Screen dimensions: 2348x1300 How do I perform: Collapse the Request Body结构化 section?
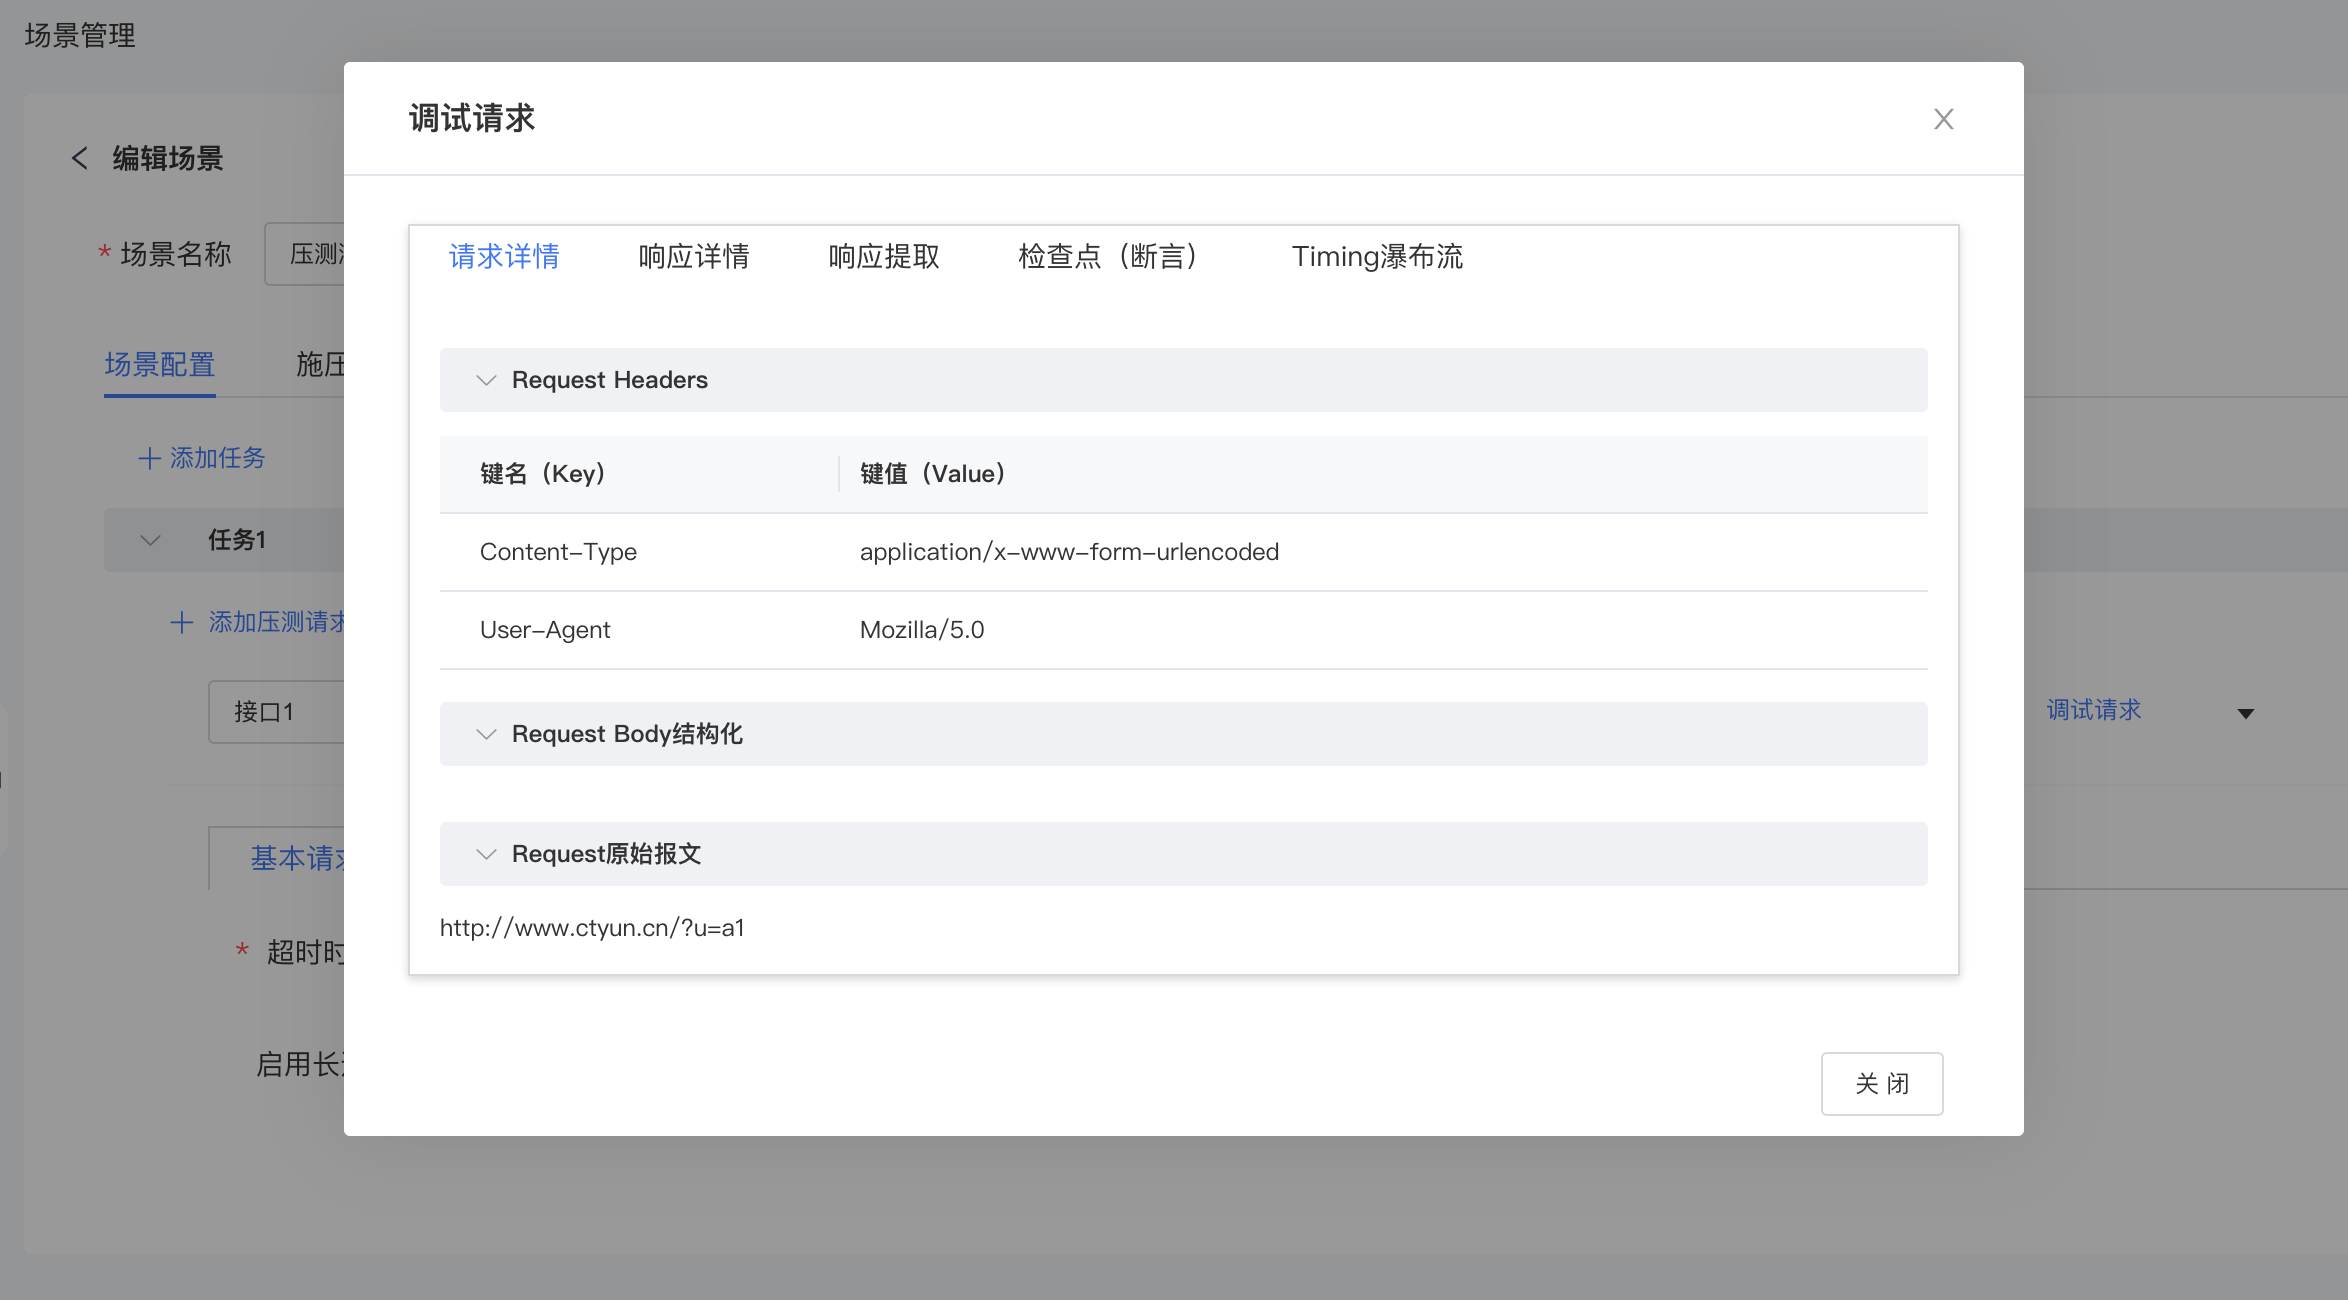[x=486, y=734]
